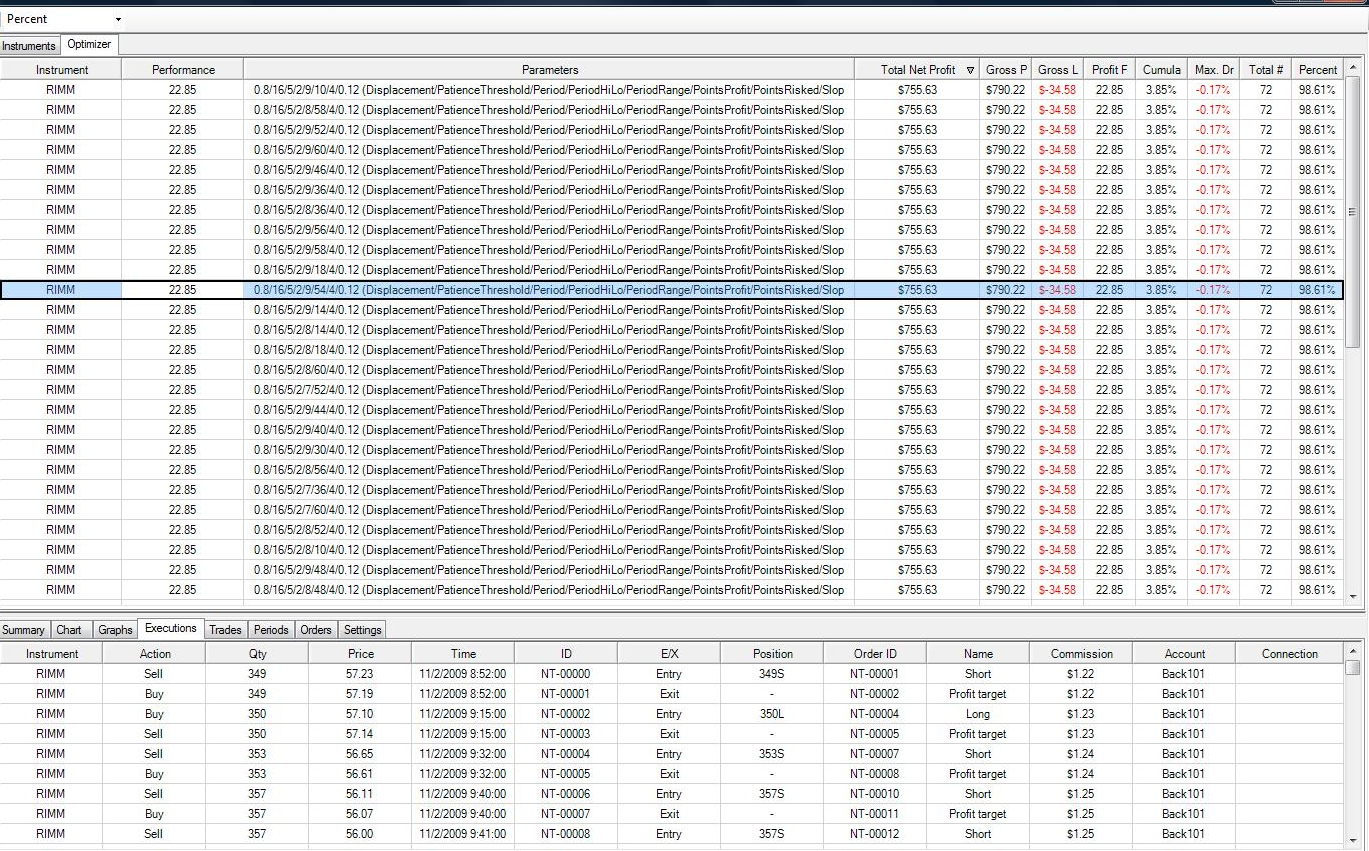Select execution at 11/2/2009 9:41:00
This screenshot has width=1369, height=851.
click(x=672, y=834)
